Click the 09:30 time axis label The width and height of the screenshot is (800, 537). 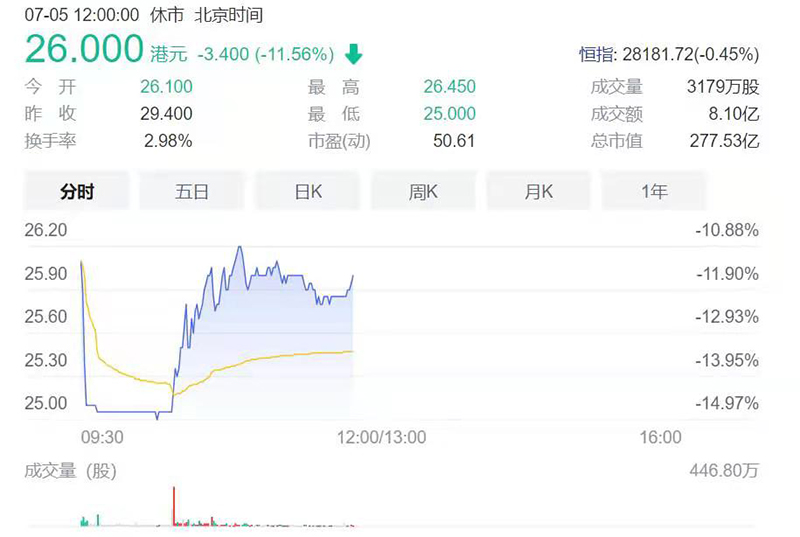point(101,437)
